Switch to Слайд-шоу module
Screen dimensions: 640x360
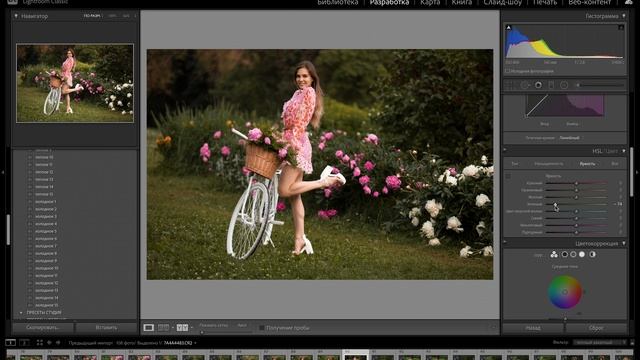(502, 2)
